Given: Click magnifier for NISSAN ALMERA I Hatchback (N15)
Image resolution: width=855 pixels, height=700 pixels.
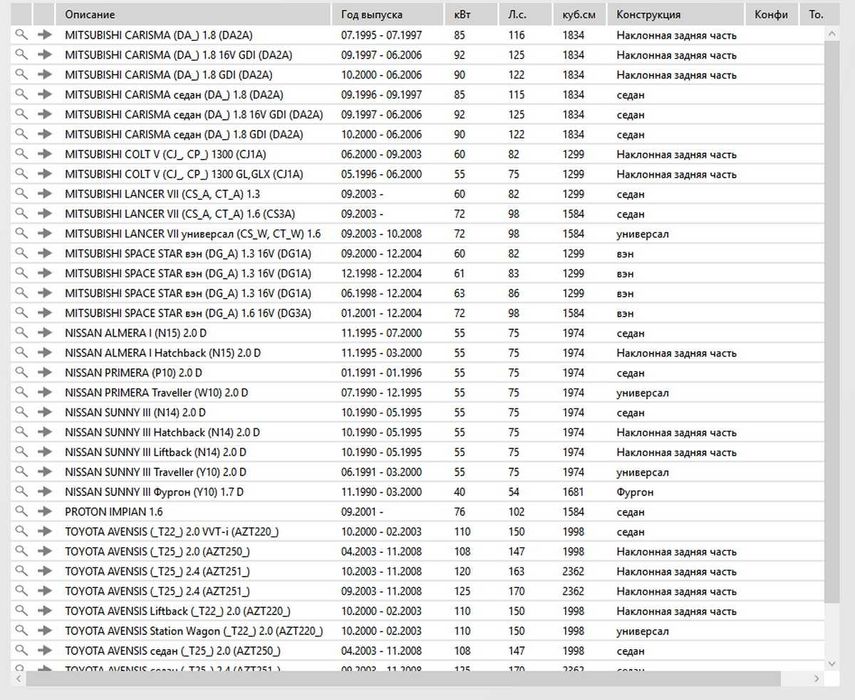Looking at the screenshot, I should pyautogui.click(x=21, y=353).
